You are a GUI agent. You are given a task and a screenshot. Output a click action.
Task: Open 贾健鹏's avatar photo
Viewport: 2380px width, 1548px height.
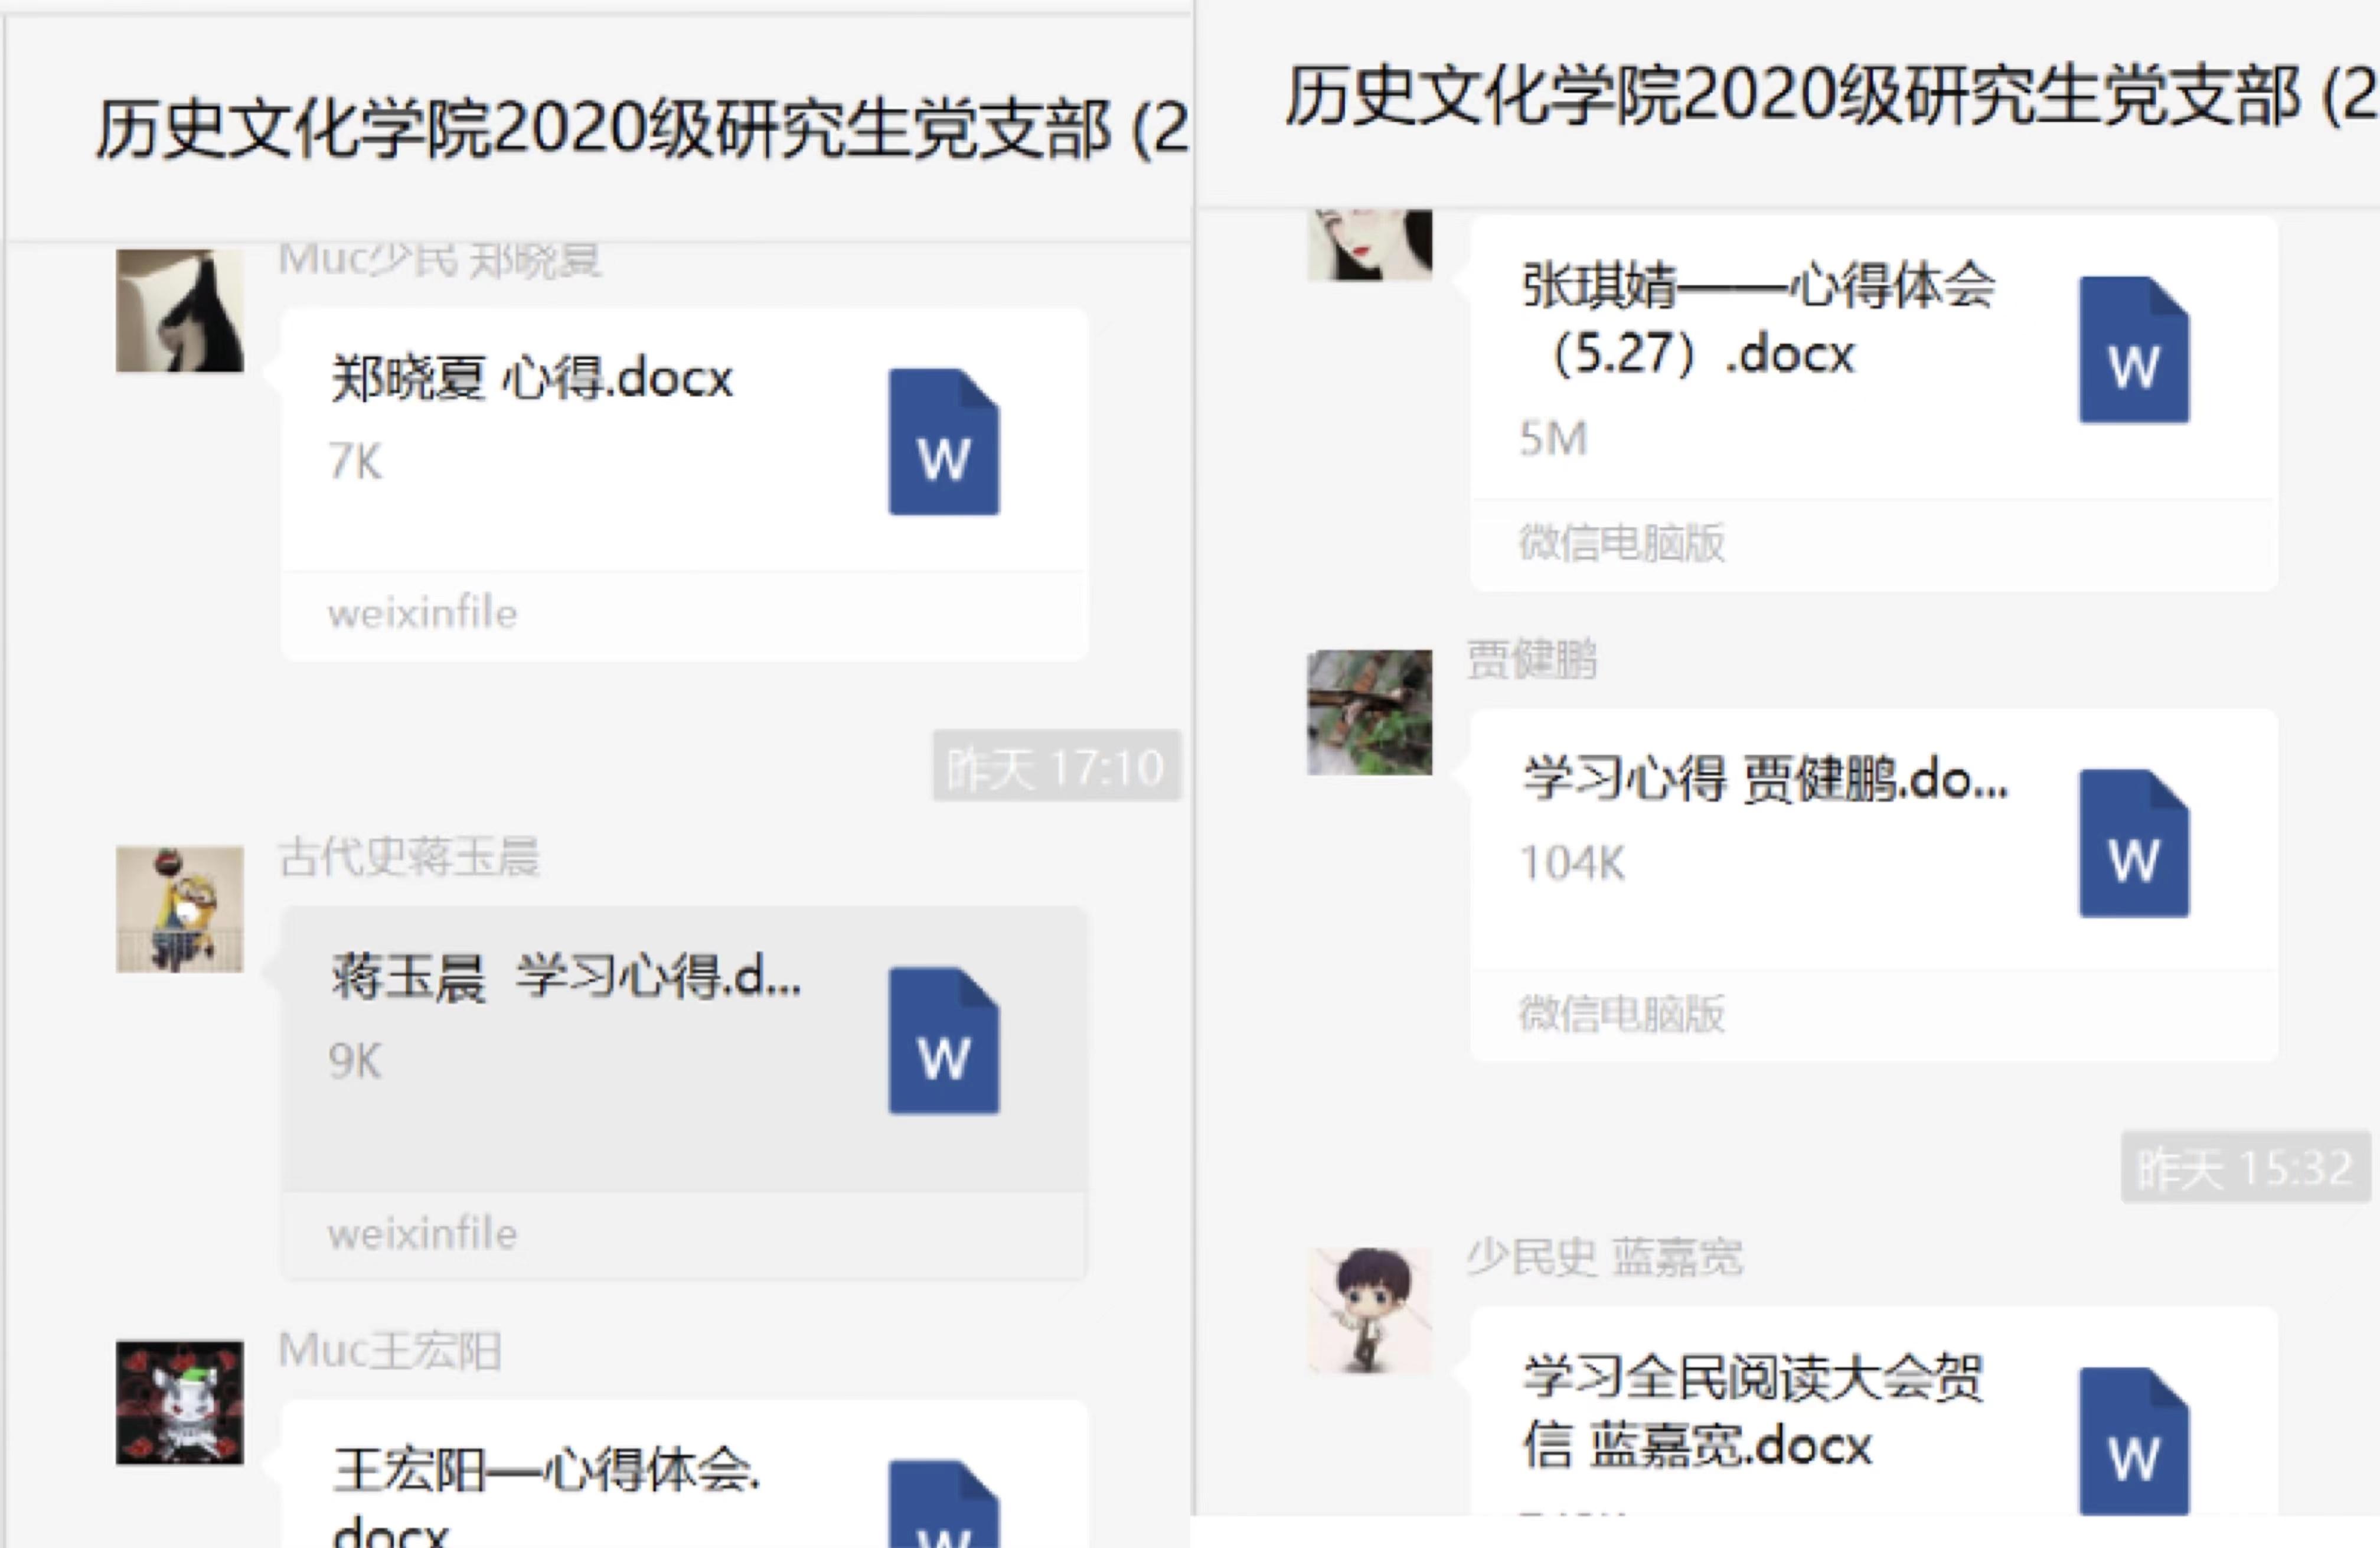[x=1370, y=712]
